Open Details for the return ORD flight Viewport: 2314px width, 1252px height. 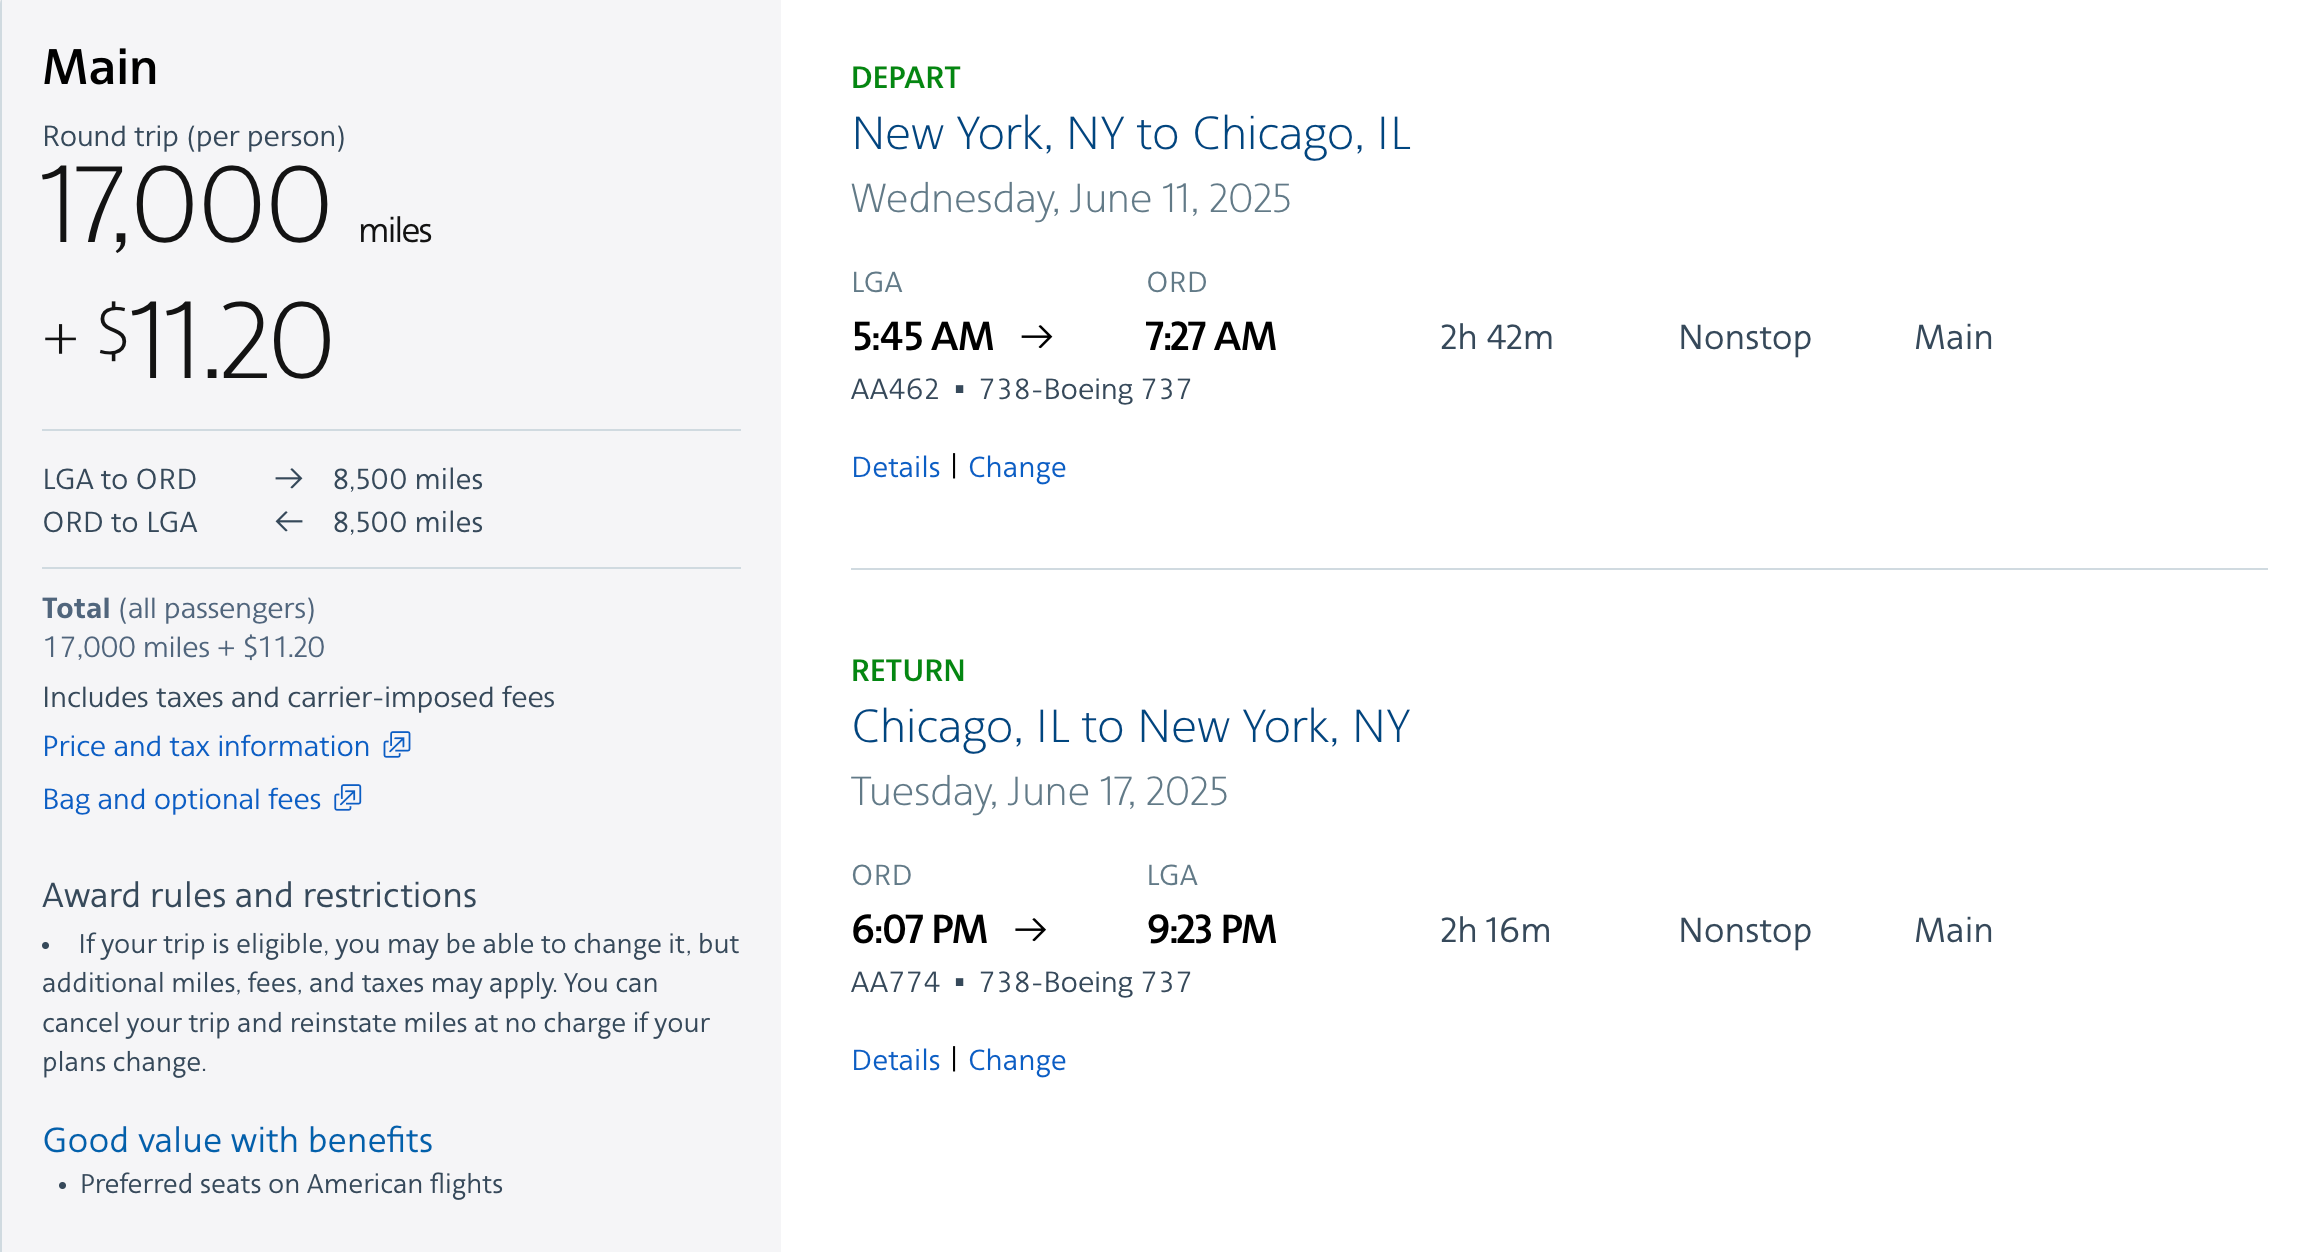click(895, 1059)
